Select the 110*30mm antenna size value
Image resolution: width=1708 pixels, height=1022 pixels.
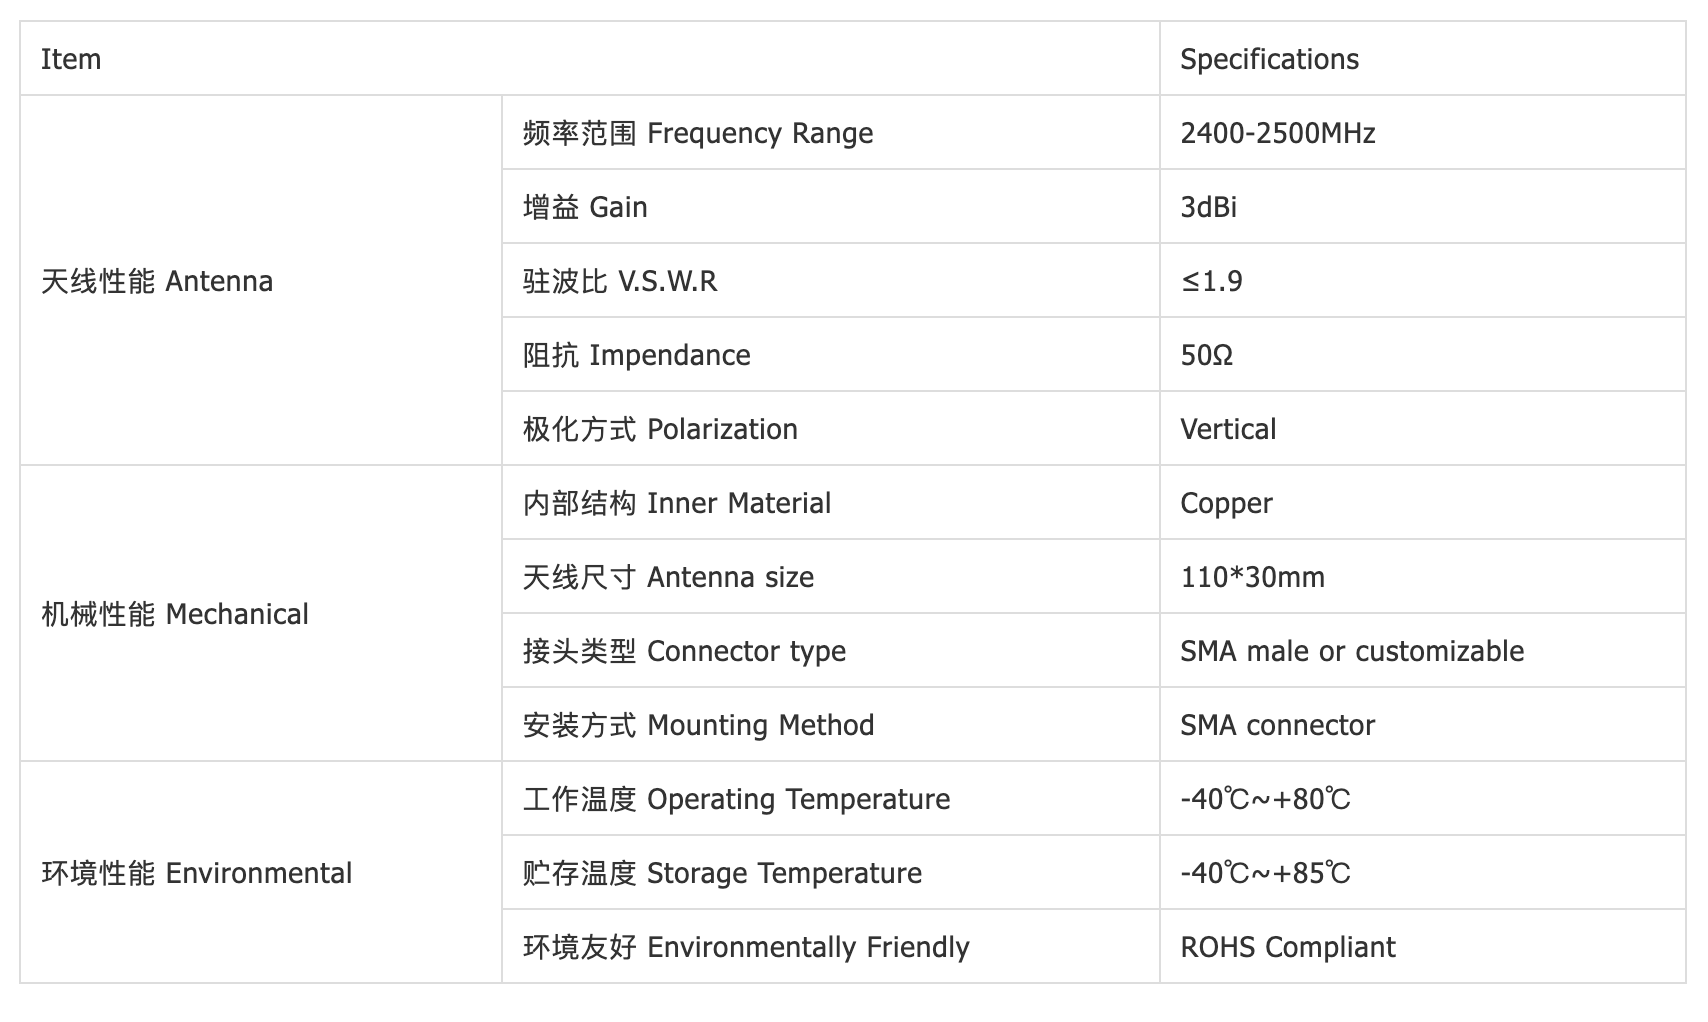1252,577
